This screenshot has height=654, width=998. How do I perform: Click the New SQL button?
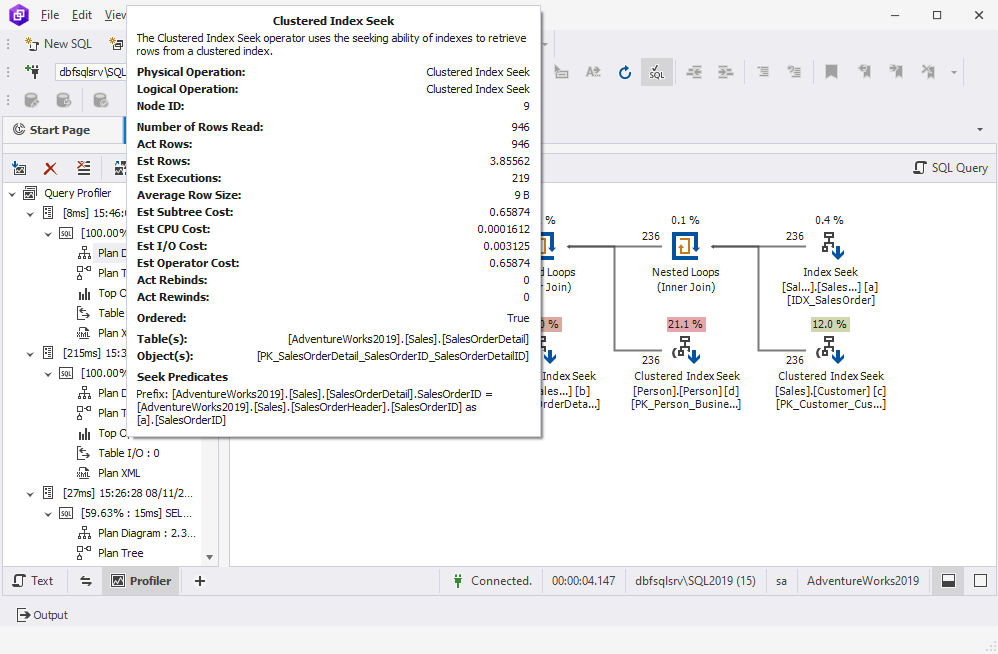tap(59, 44)
